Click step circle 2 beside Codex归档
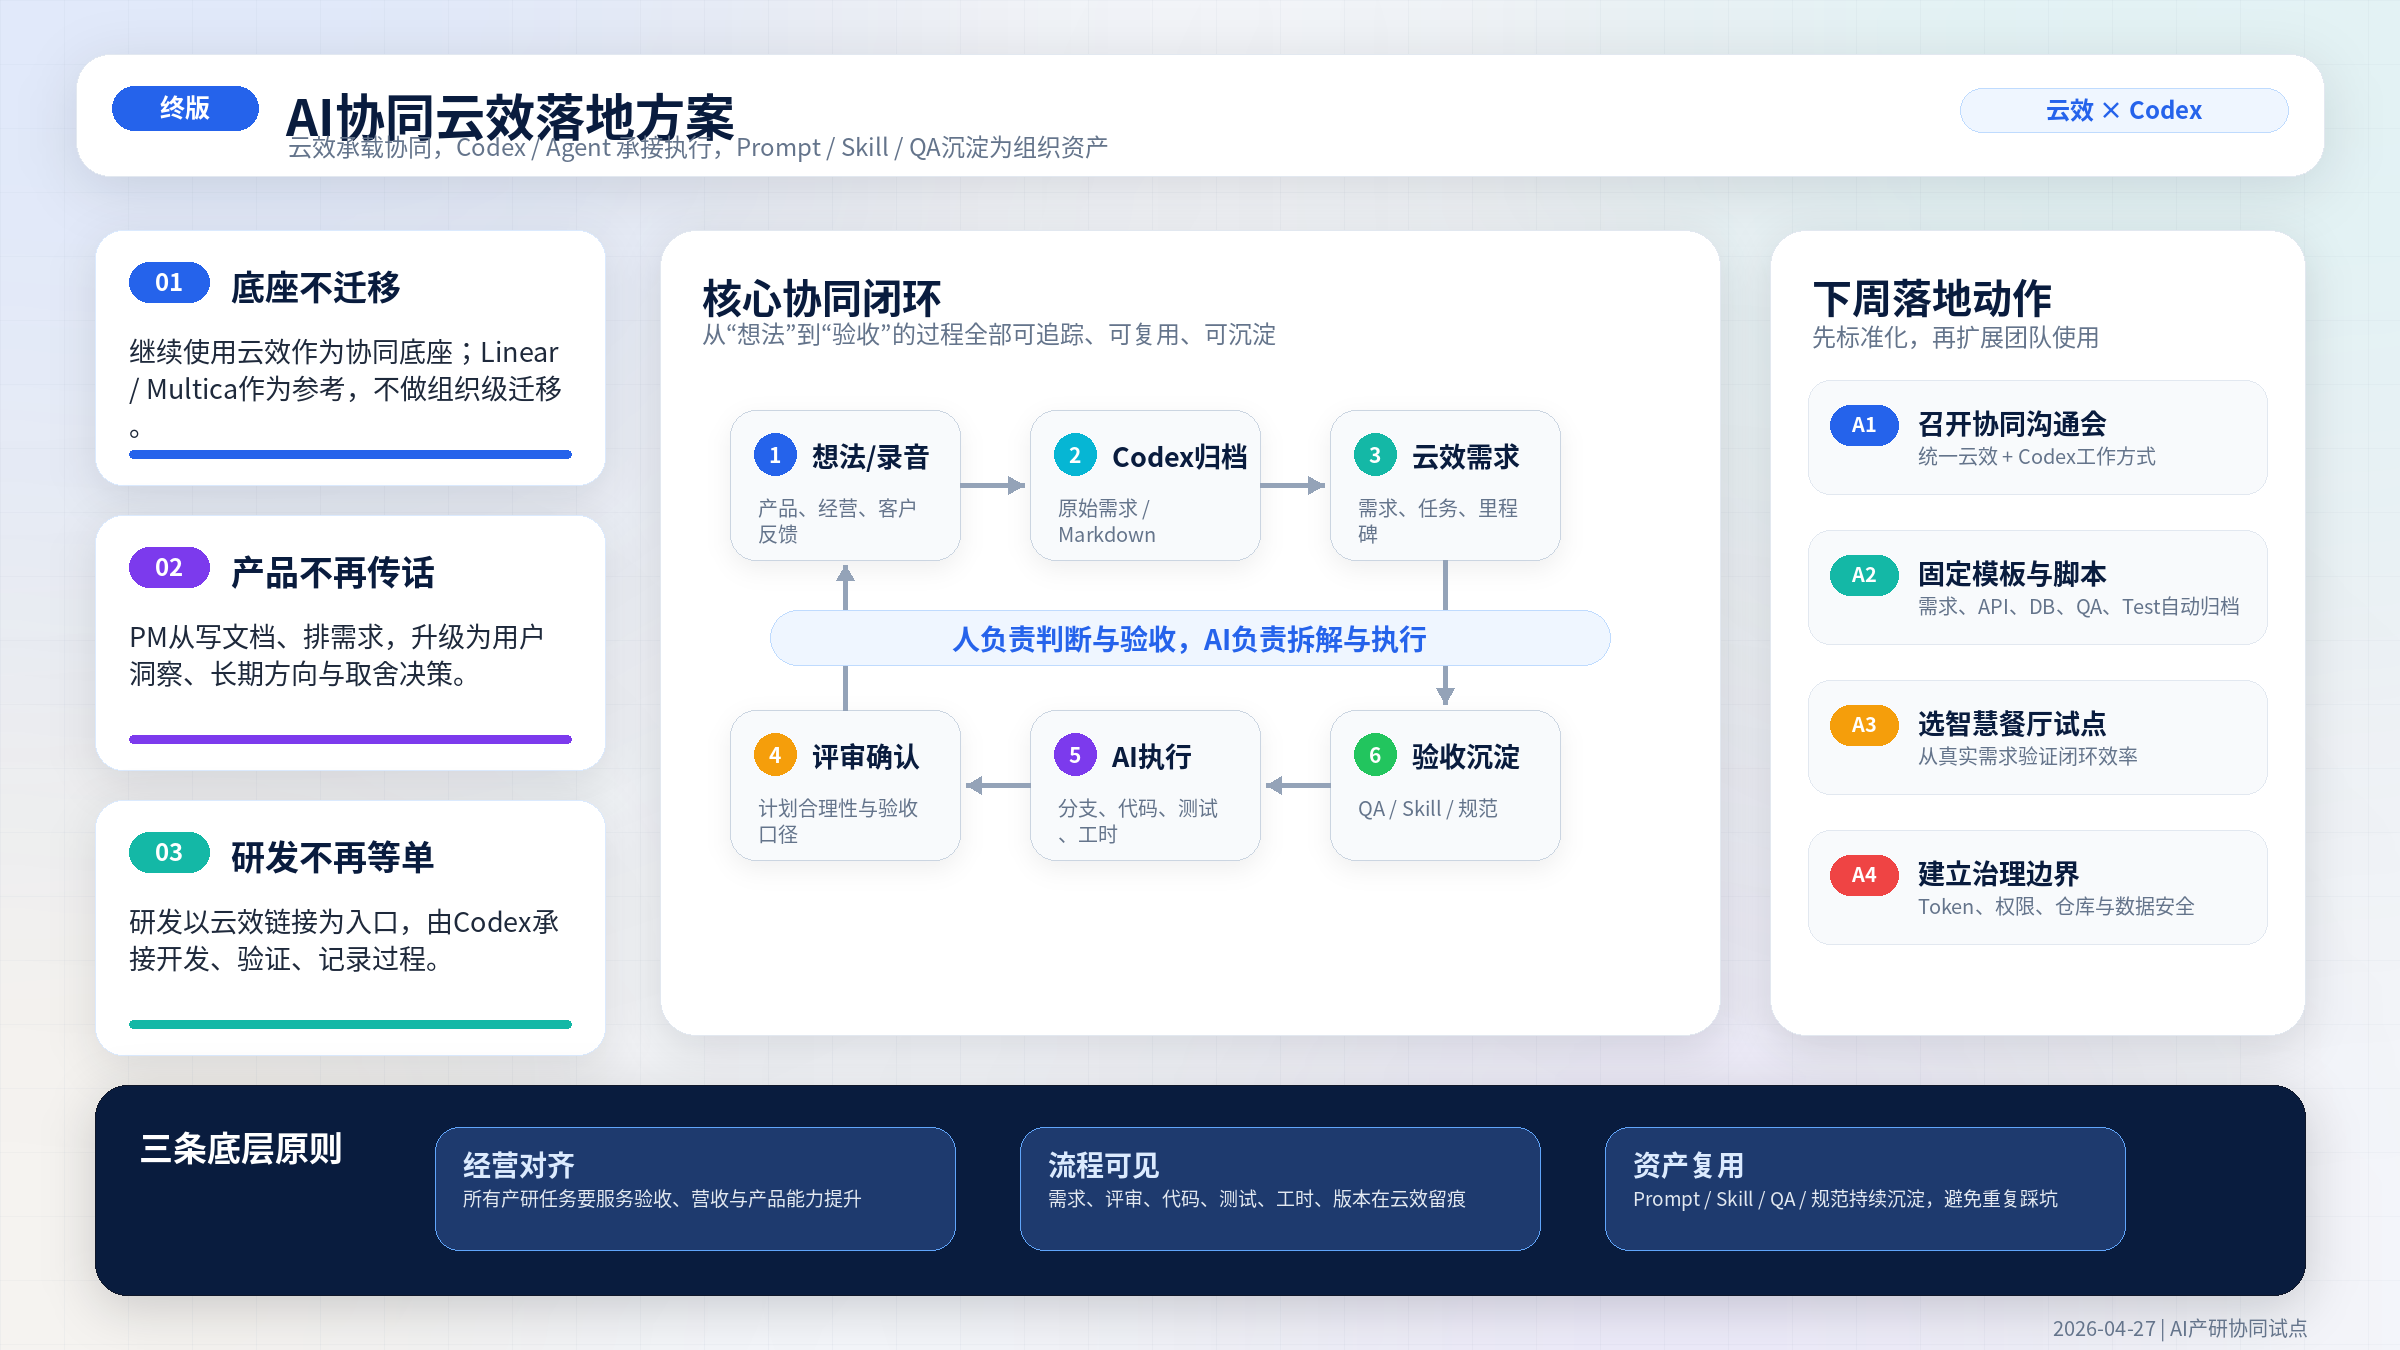The height and width of the screenshot is (1350, 2400). [x=1075, y=455]
